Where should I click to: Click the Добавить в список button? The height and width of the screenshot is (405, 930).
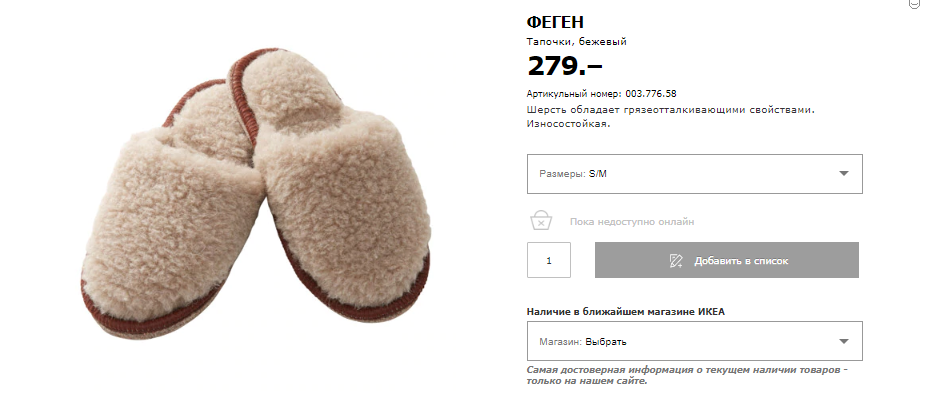[x=727, y=260]
